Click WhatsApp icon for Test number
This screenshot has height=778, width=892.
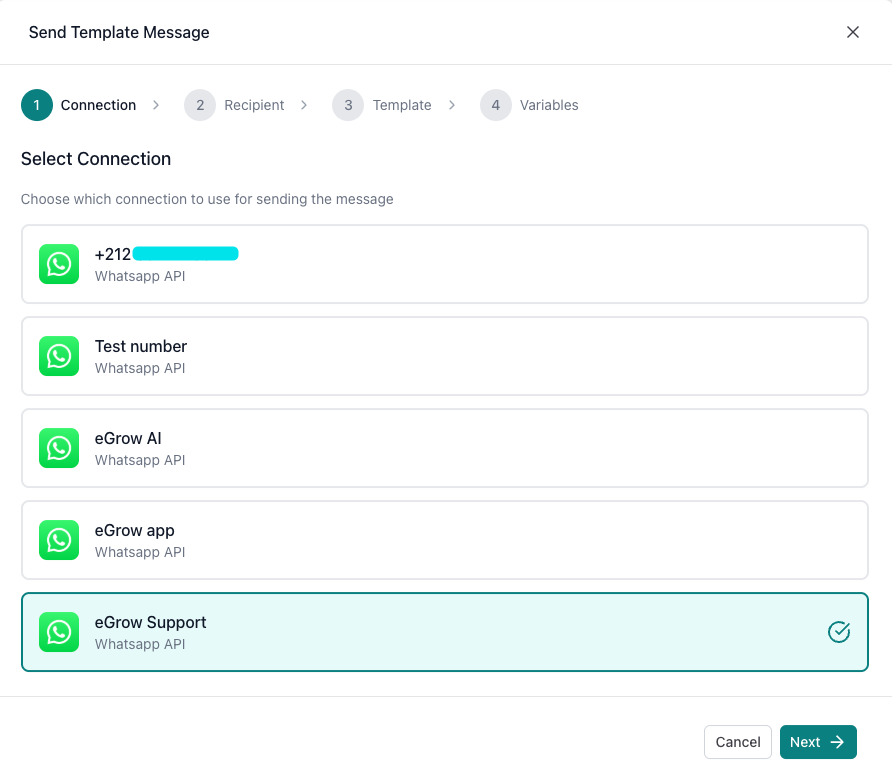click(x=59, y=356)
